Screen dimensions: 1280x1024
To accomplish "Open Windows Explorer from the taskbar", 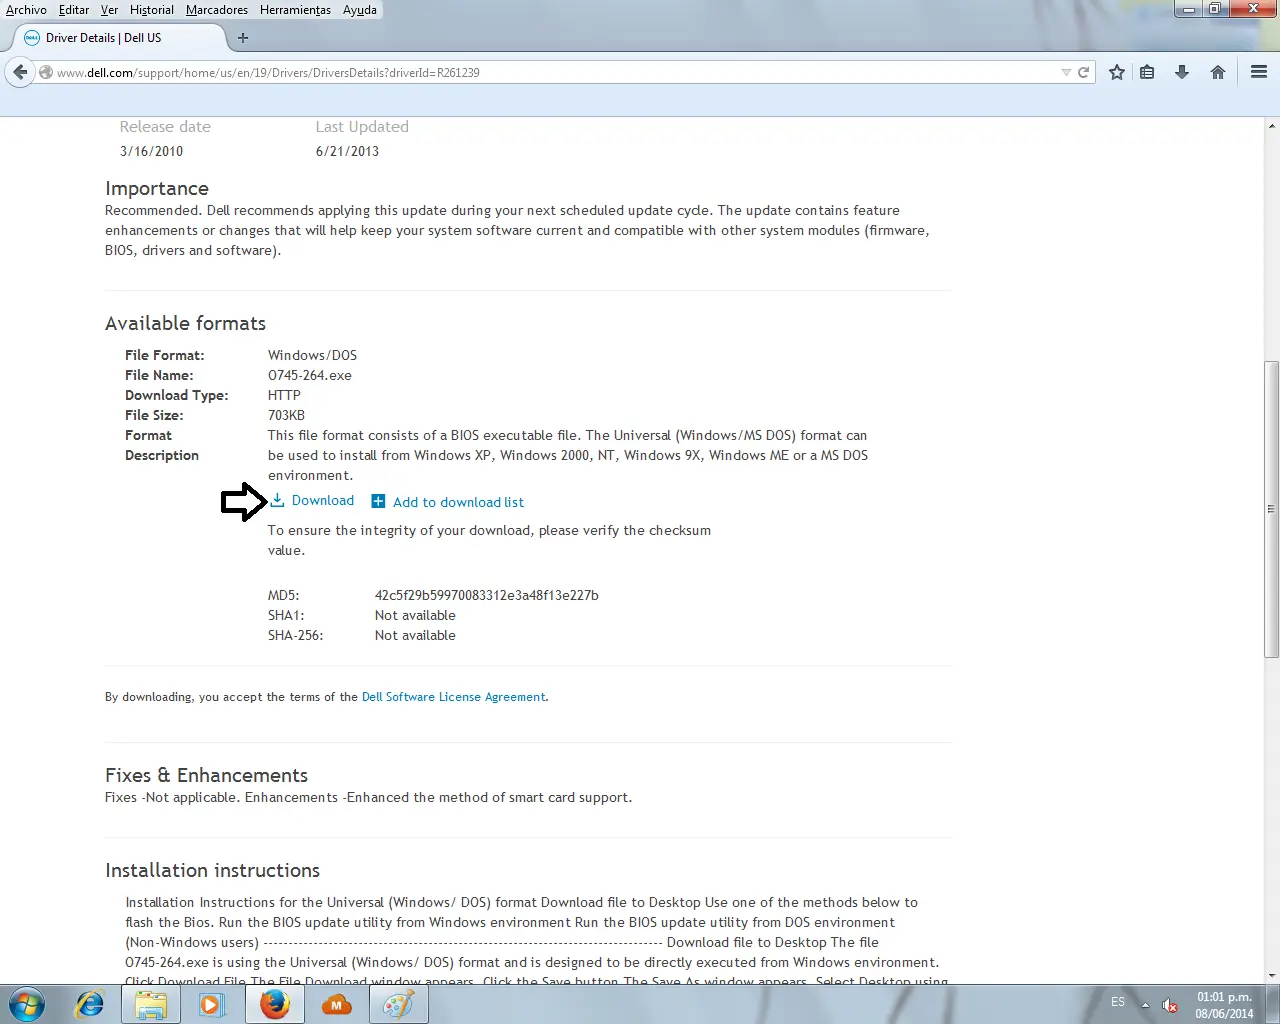I will (x=151, y=1004).
